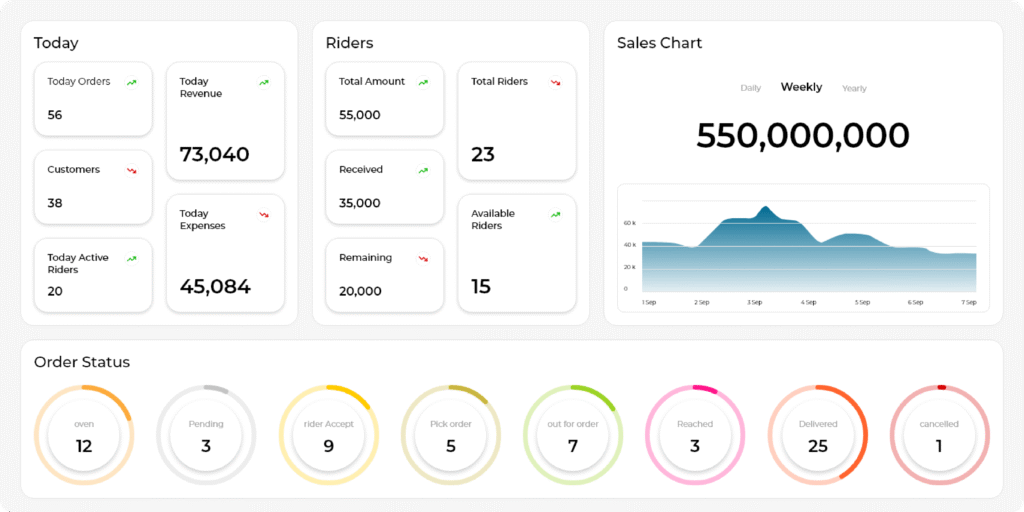
Task: Click the red down arrow on Customers card
Action: click(132, 170)
